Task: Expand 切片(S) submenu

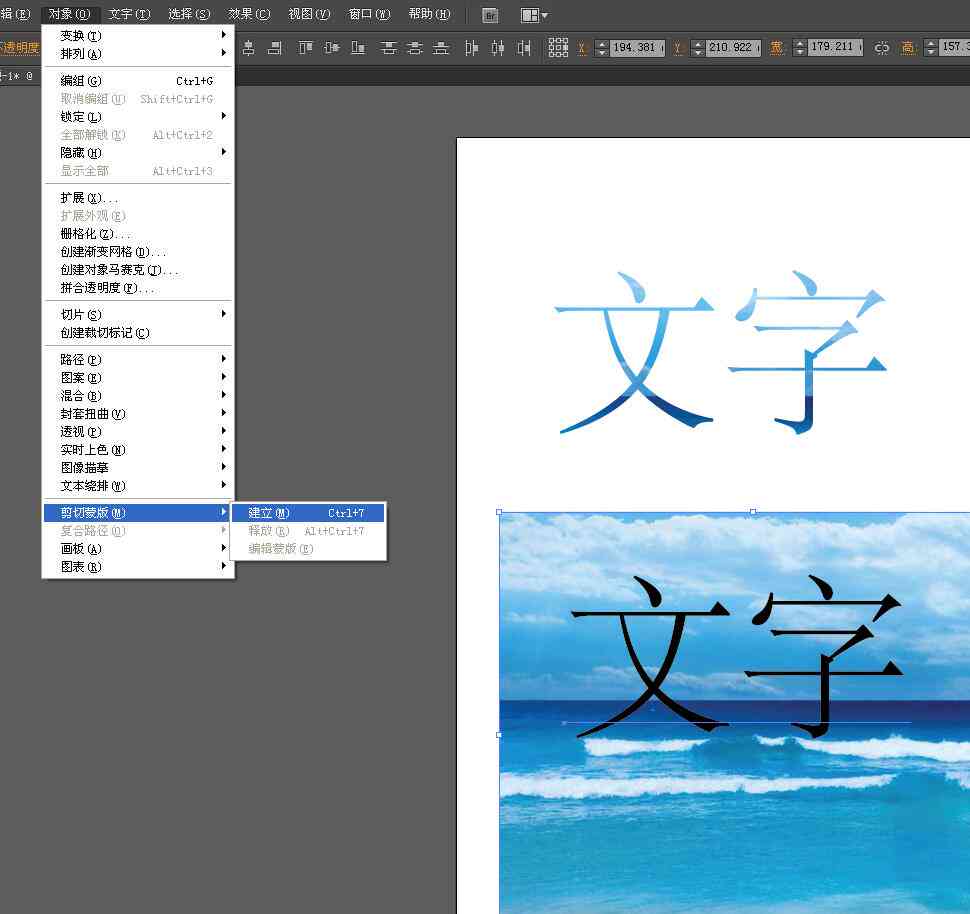Action: 138,315
